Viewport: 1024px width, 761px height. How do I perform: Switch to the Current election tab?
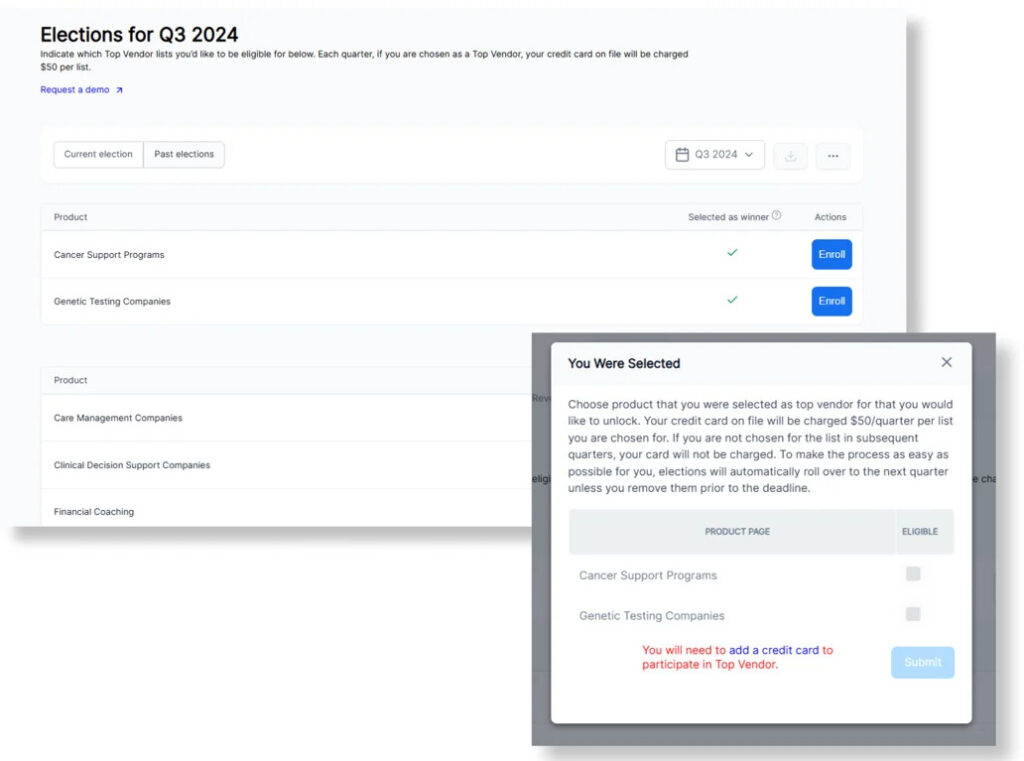(98, 154)
